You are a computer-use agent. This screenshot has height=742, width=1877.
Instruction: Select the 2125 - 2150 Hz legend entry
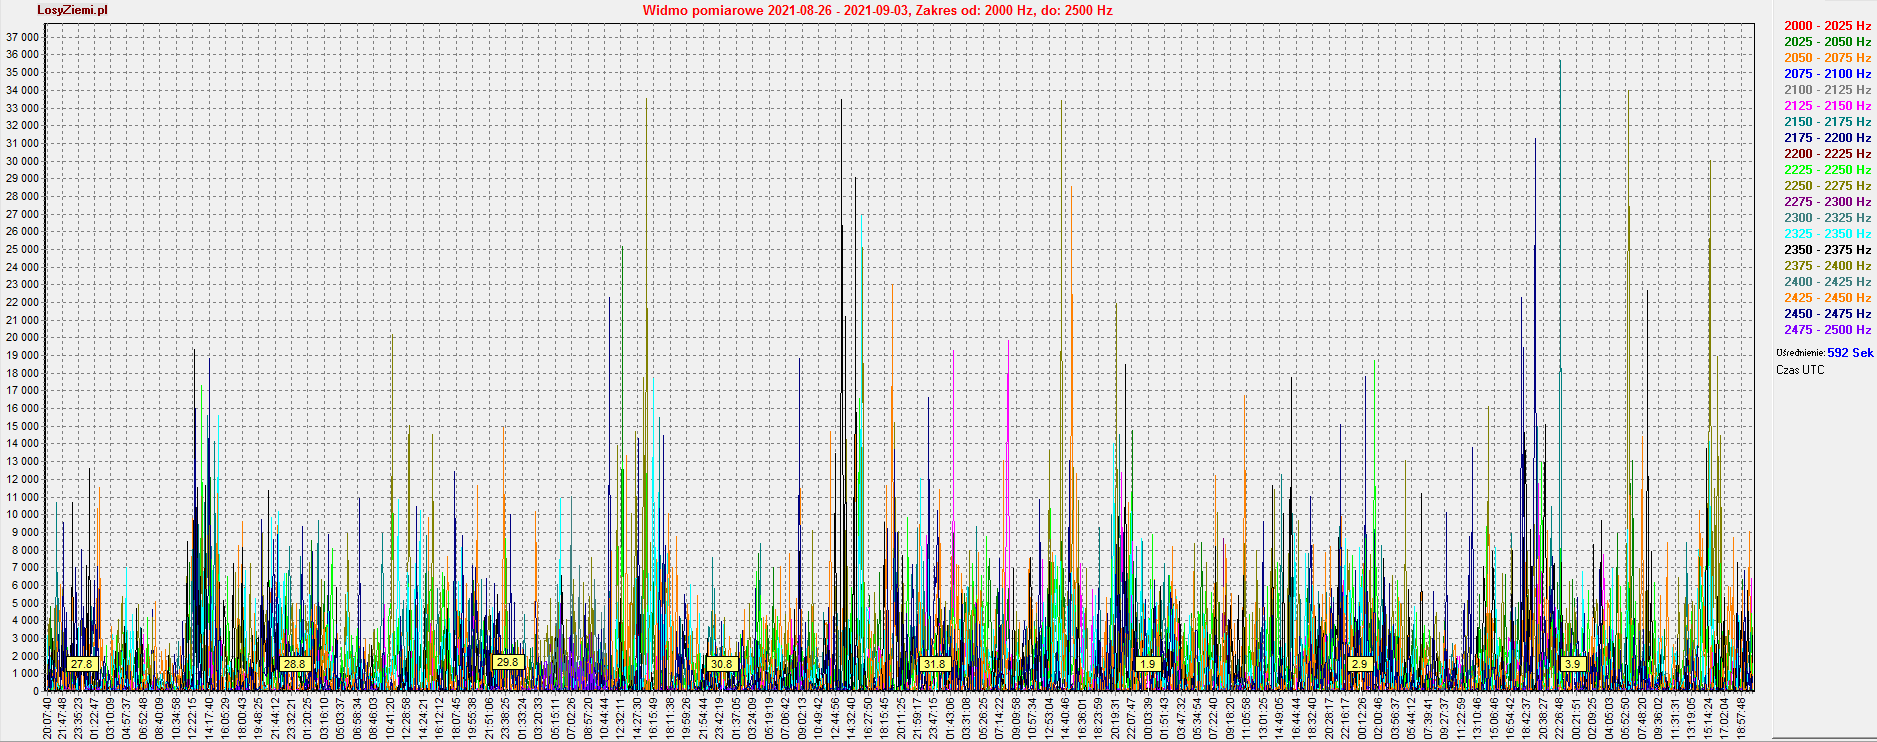click(x=1827, y=106)
